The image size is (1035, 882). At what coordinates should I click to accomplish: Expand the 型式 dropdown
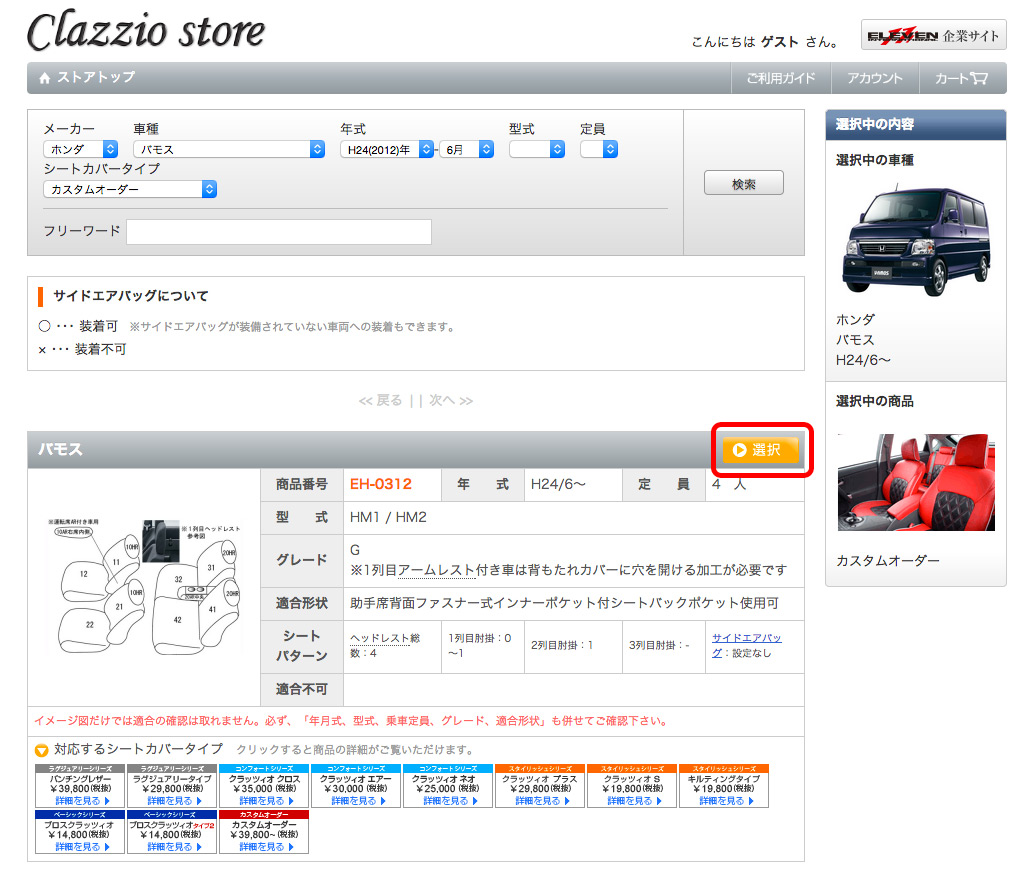click(x=537, y=149)
